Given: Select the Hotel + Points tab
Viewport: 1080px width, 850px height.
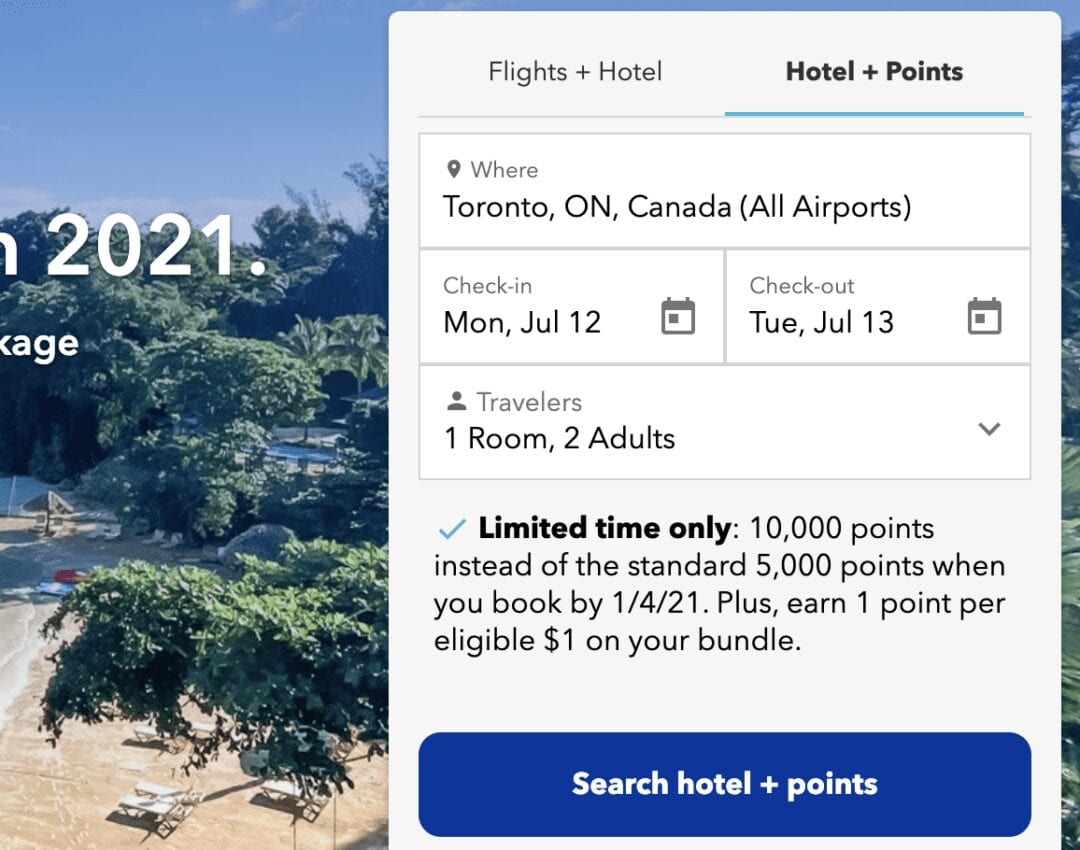Looking at the screenshot, I should [x=875, y=71].
